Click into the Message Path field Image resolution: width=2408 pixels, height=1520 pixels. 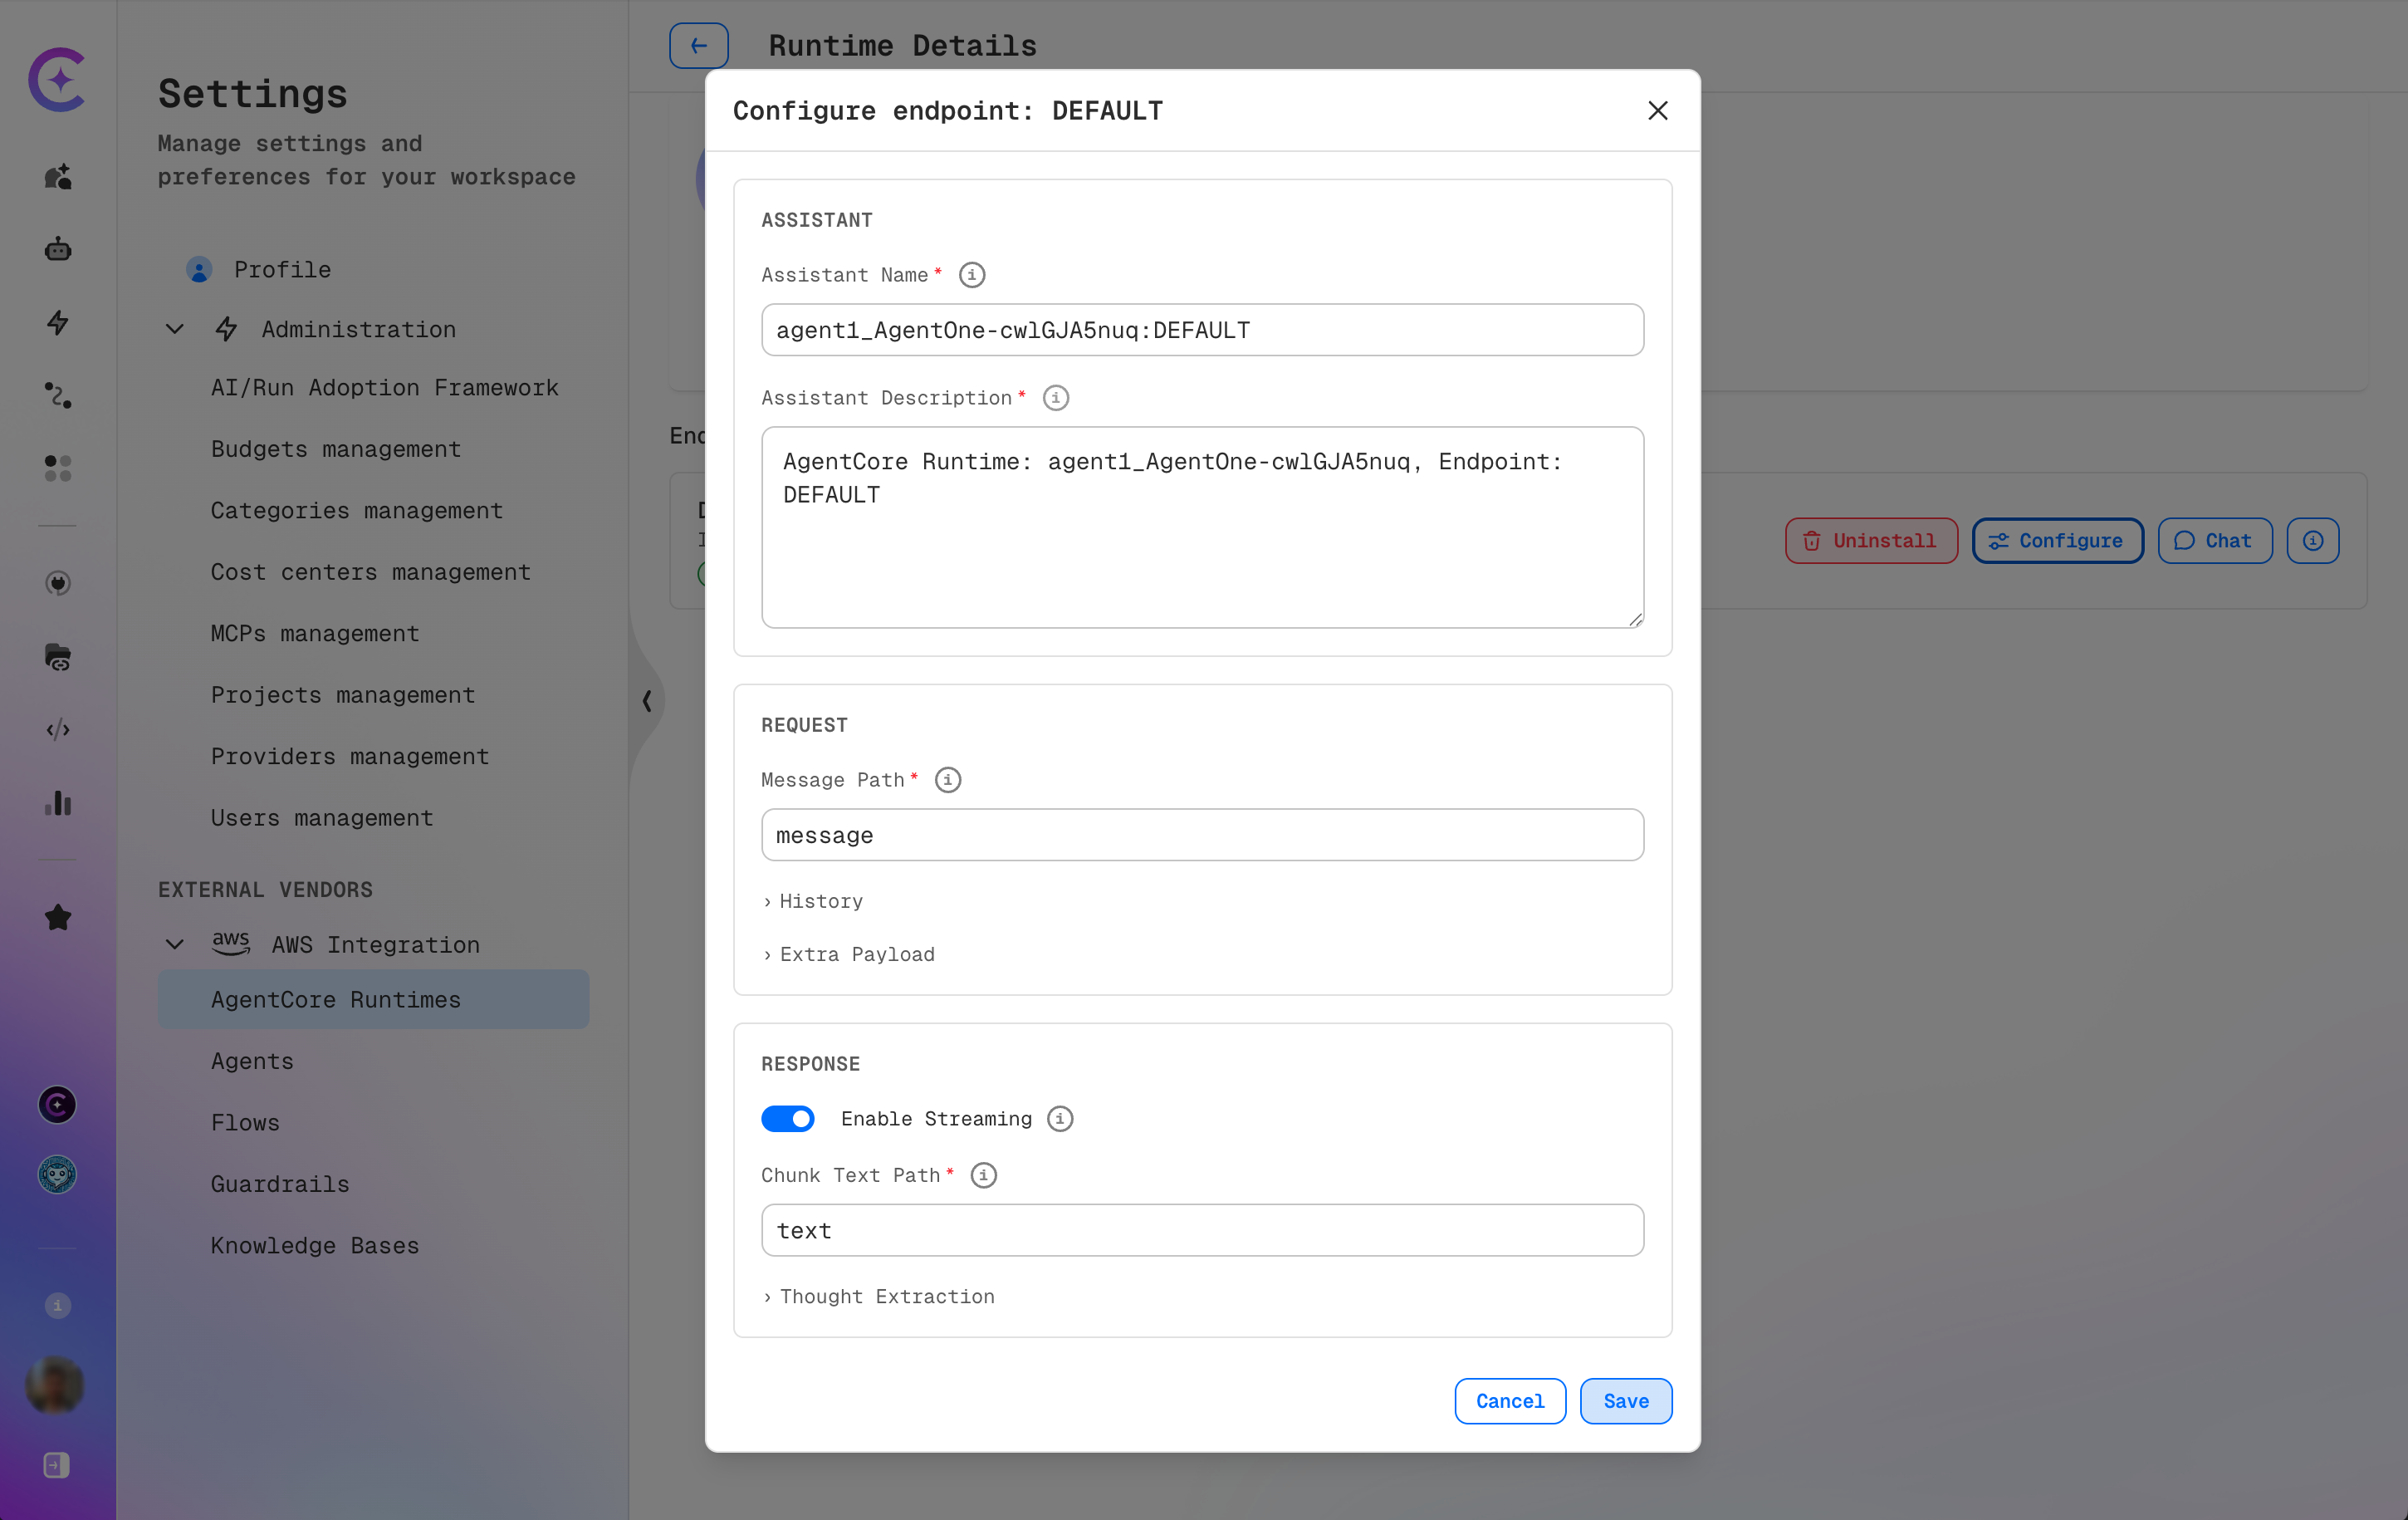tap(1202, 835)
